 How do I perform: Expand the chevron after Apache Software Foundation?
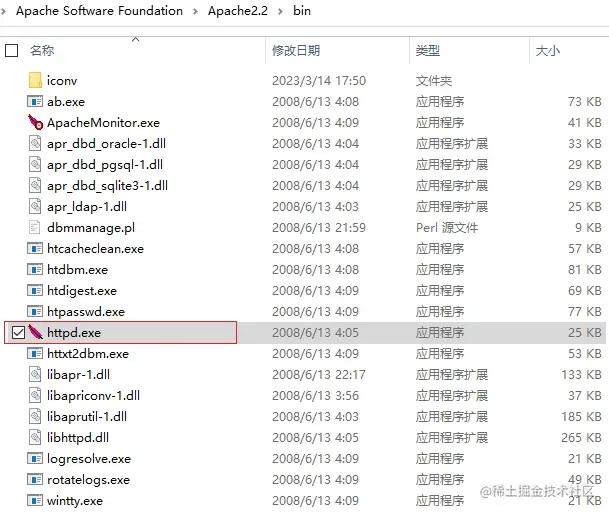point(195,12)
